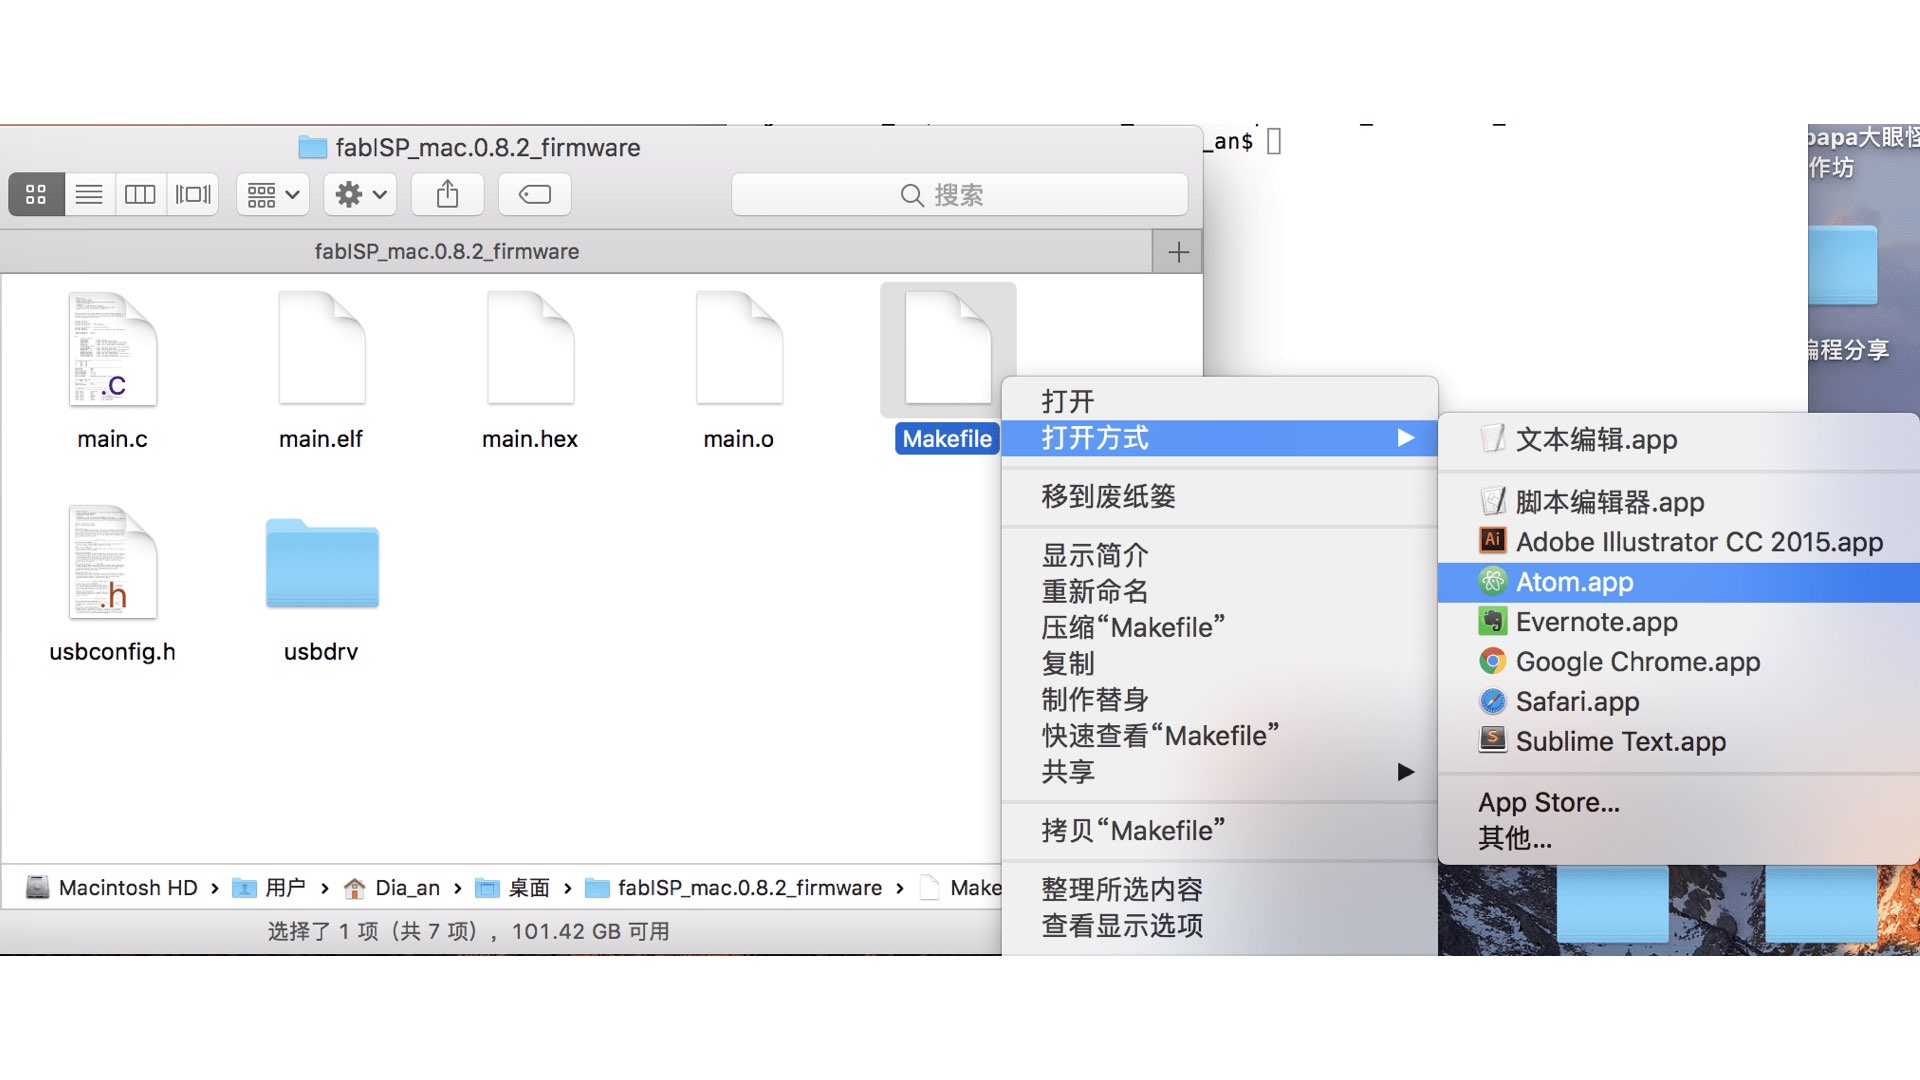Open with Evernote.app
Screen dimensions: 1920x1080
pos(1679,621)
